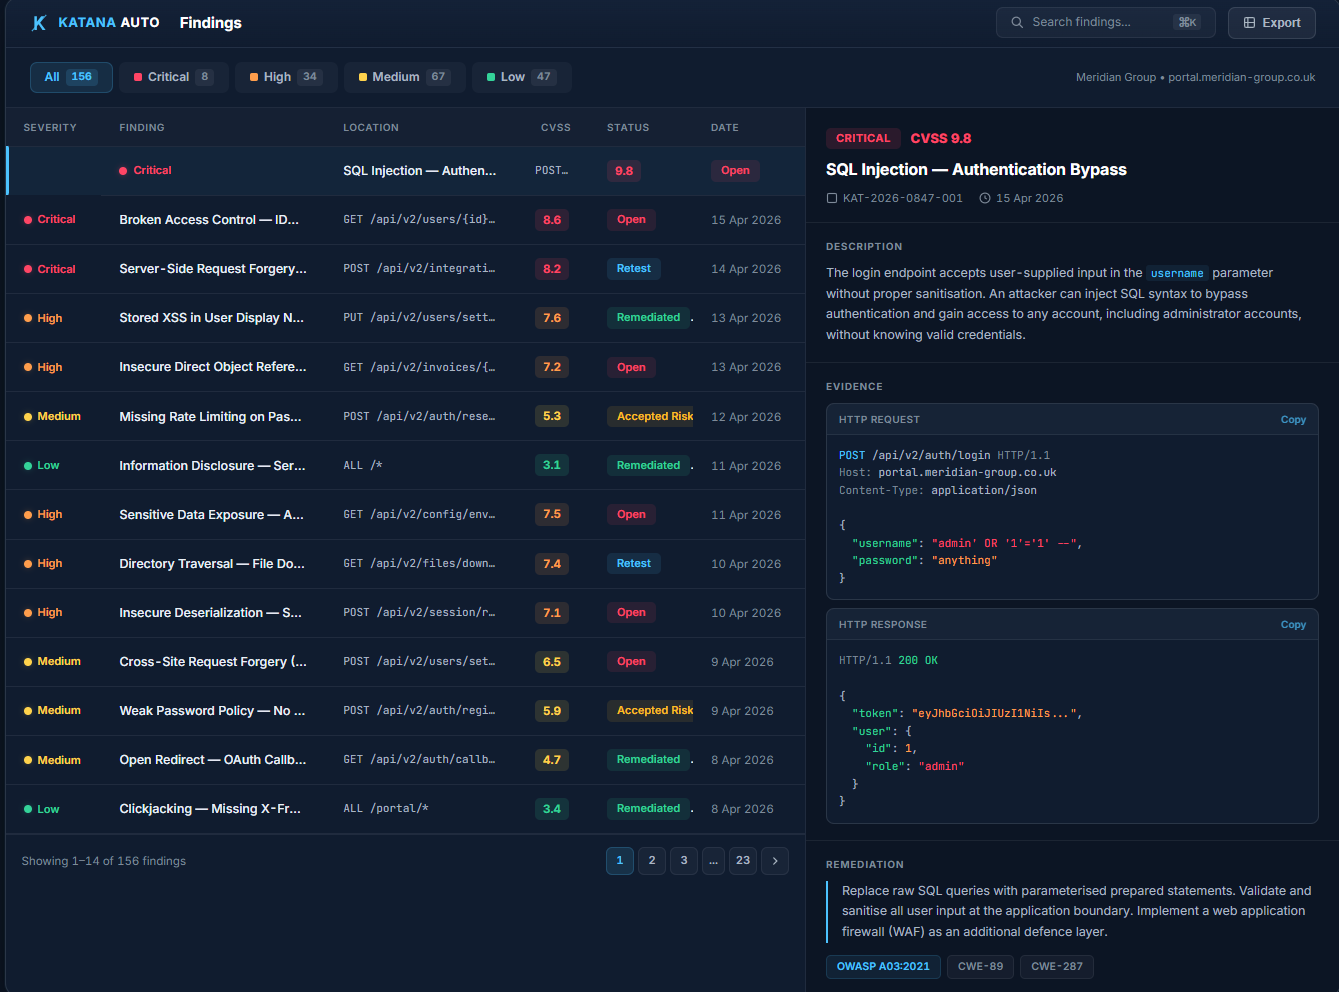Click the CWE-287 tag

pyautogui.click(x=1057, y=967)
